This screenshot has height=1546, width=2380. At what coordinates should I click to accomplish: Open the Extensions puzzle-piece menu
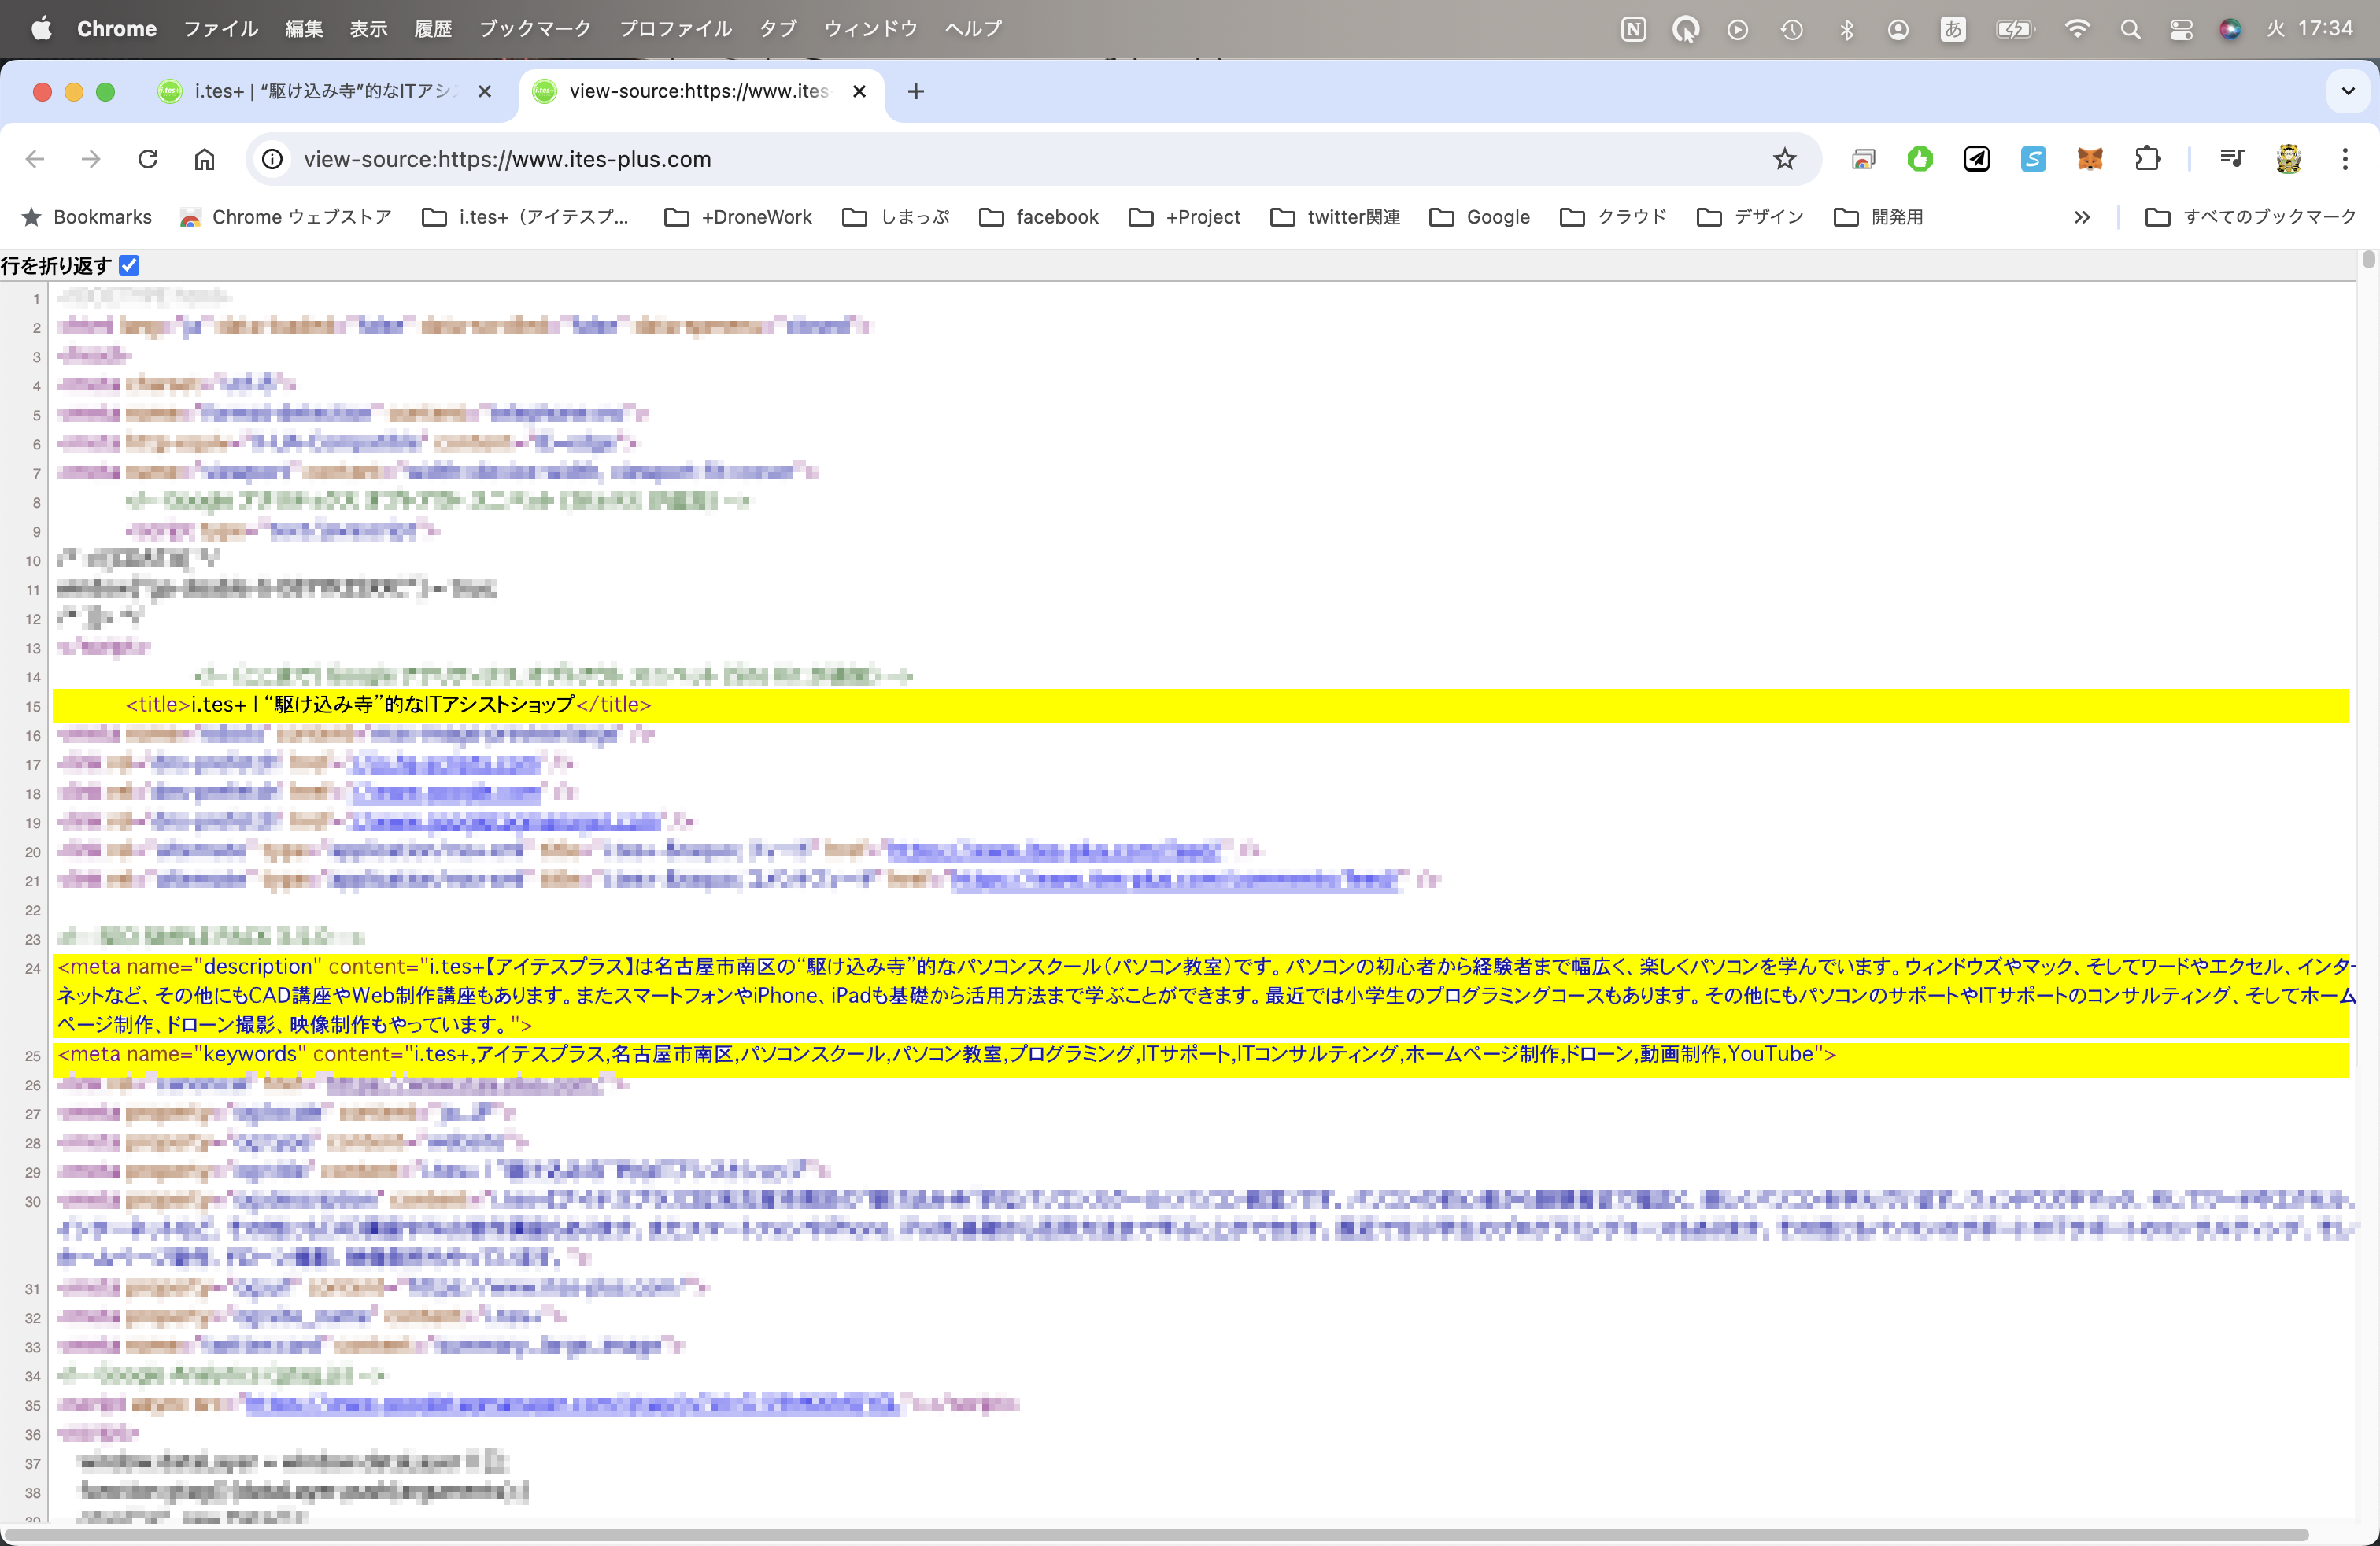click(2147, 159)
